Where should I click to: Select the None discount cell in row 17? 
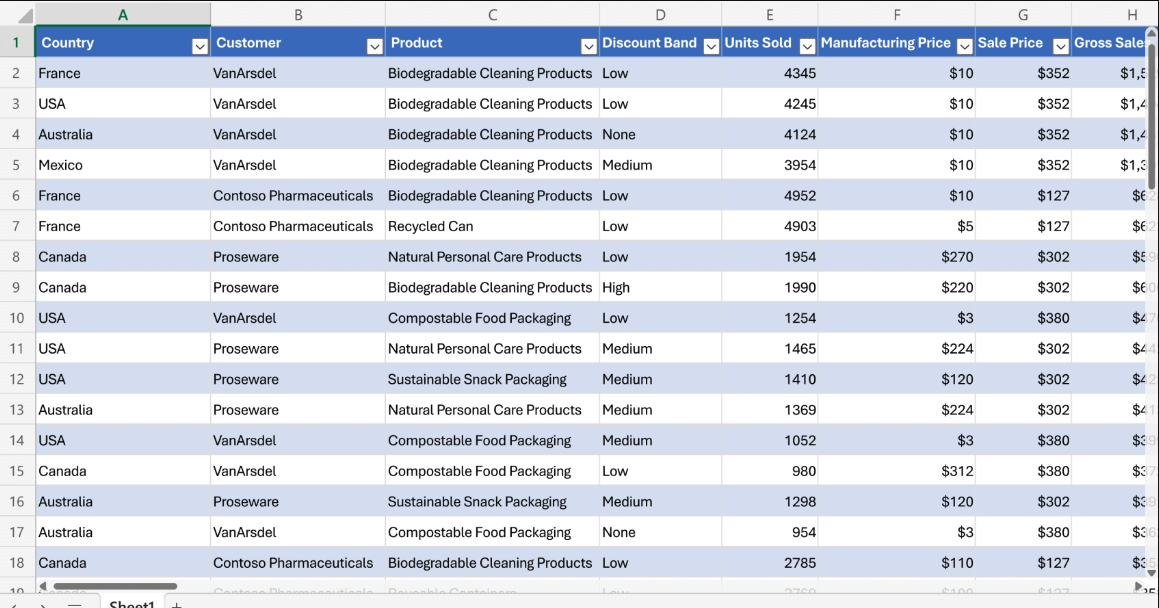coord(660,532)
